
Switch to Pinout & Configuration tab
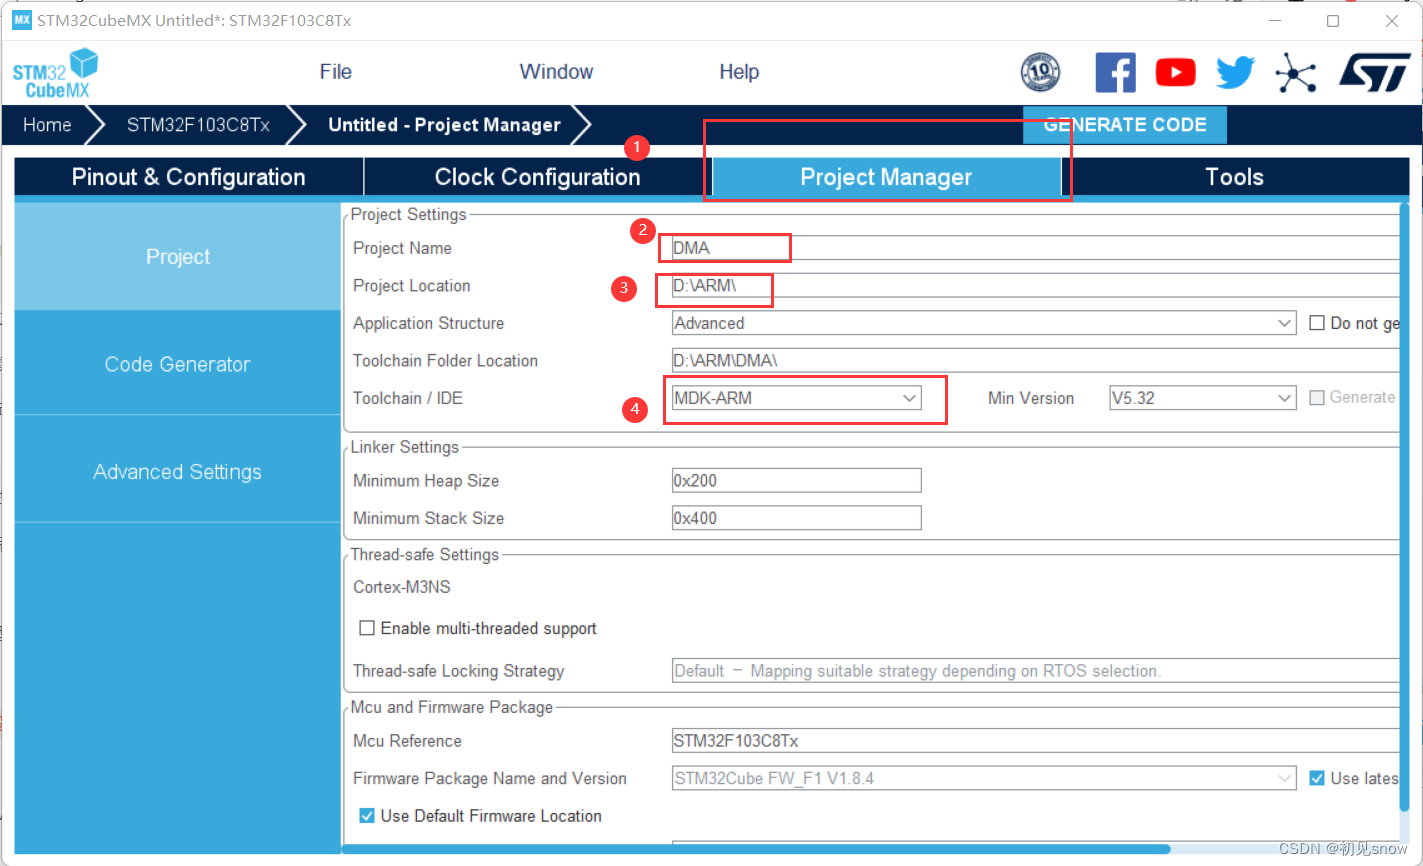pyautogui.click(x=188, y=177)
